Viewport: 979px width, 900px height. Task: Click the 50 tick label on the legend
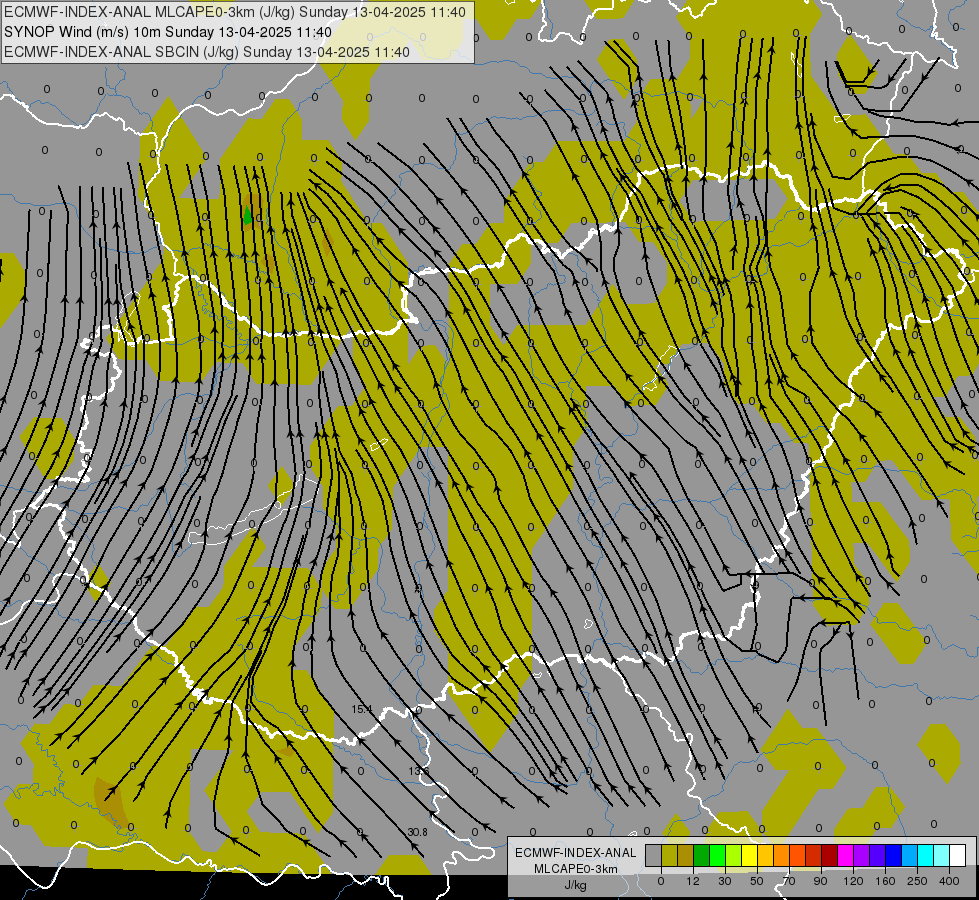coord(757,881)
